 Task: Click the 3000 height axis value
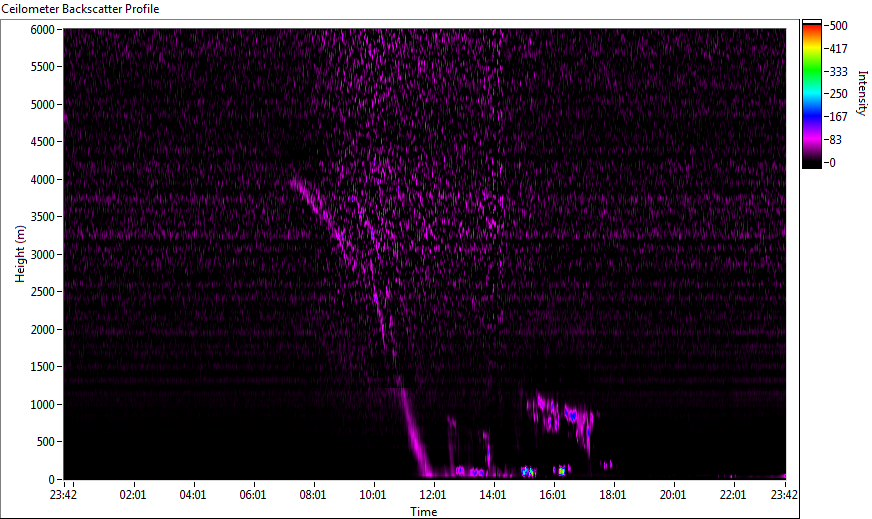pos(42,255)
